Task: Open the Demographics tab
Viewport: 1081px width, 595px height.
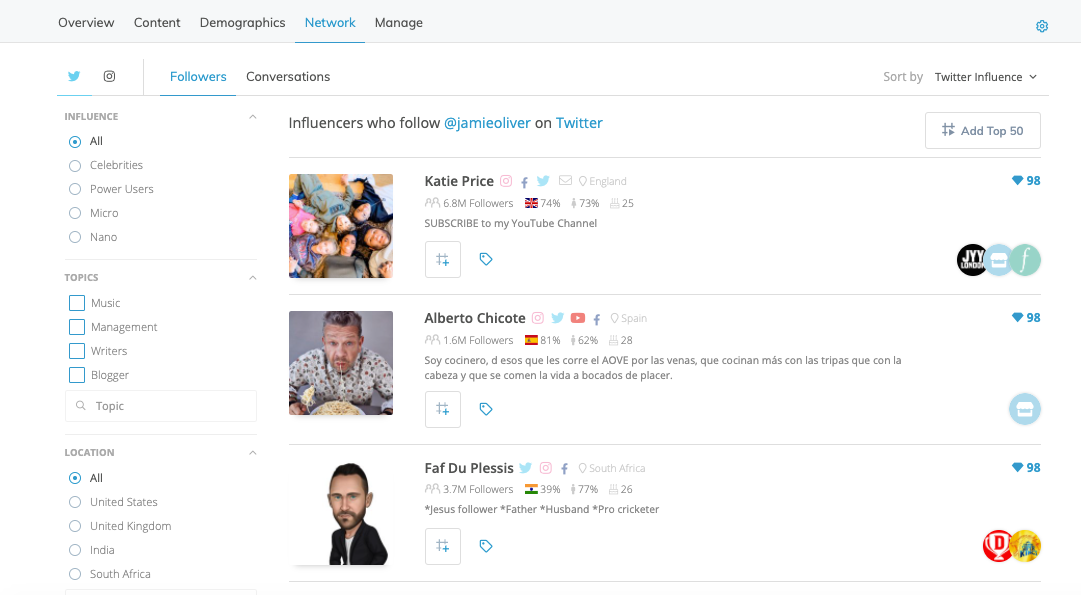Action: [x=243, y=23]
